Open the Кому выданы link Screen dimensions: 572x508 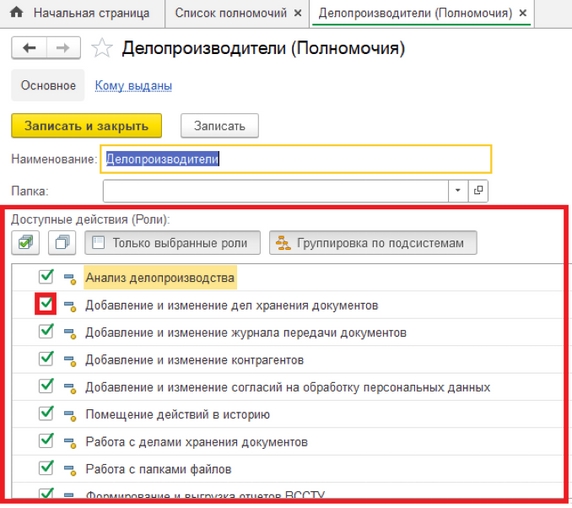(x=134, y=86)
